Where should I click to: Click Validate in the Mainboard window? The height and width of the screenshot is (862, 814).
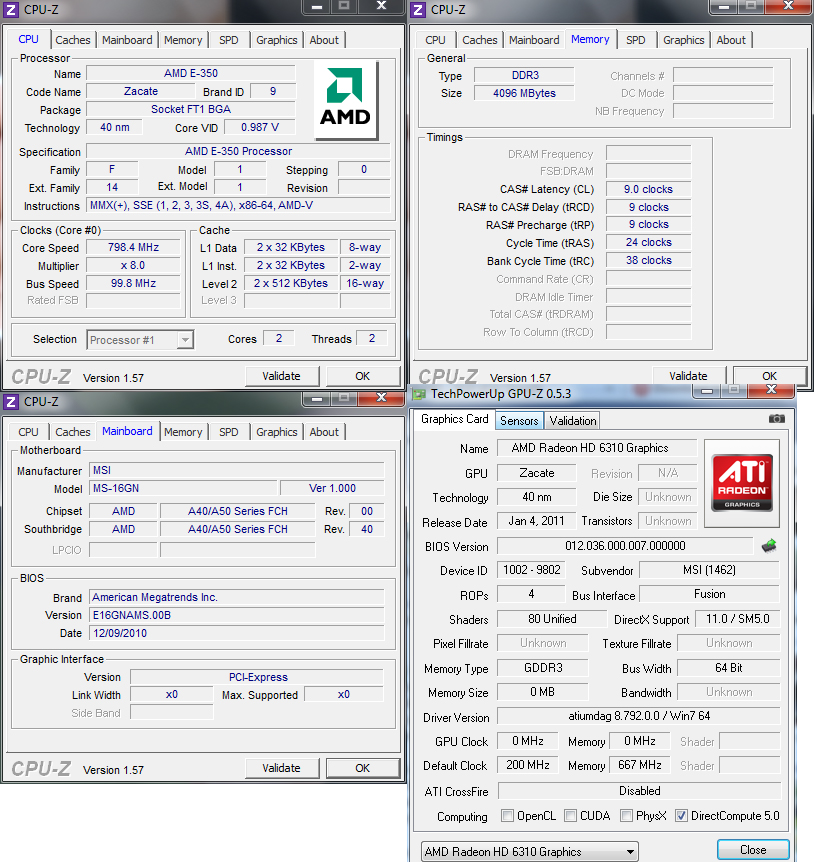point(281,768)
